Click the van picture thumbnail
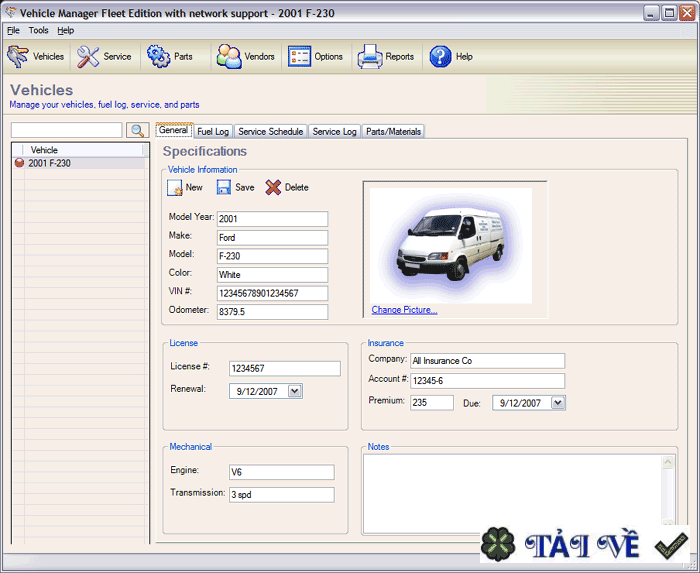 (450, 245)
